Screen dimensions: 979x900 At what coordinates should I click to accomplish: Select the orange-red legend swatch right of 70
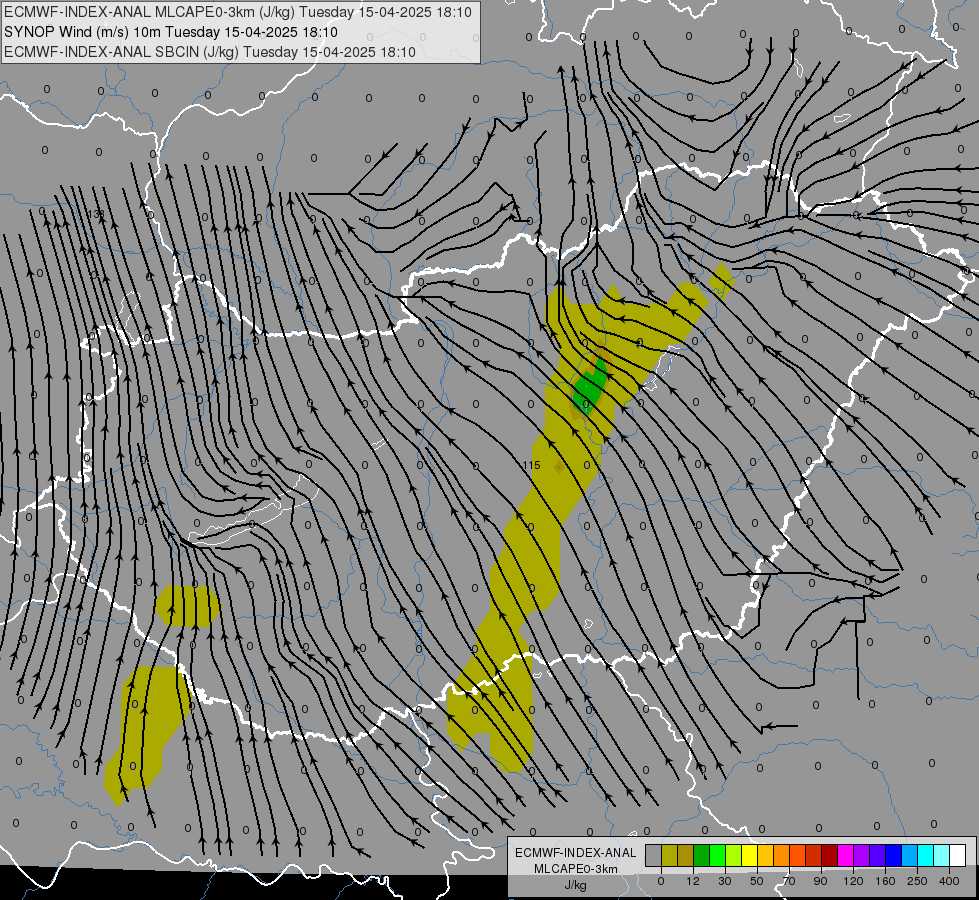(798, 855)
